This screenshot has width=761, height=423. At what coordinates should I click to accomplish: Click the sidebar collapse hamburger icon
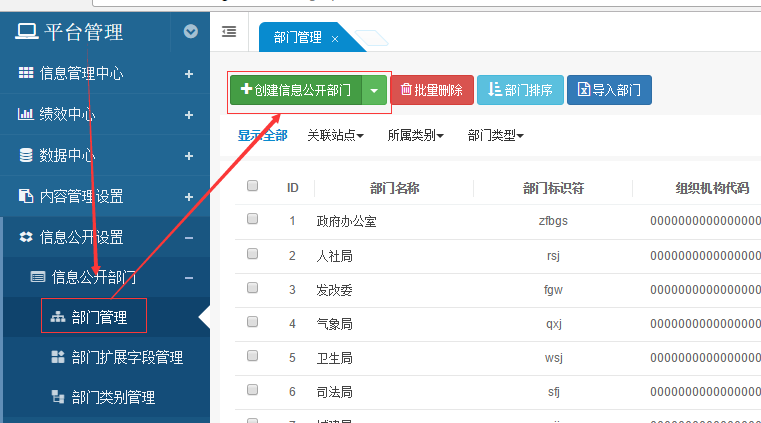[x=229, y=32]
